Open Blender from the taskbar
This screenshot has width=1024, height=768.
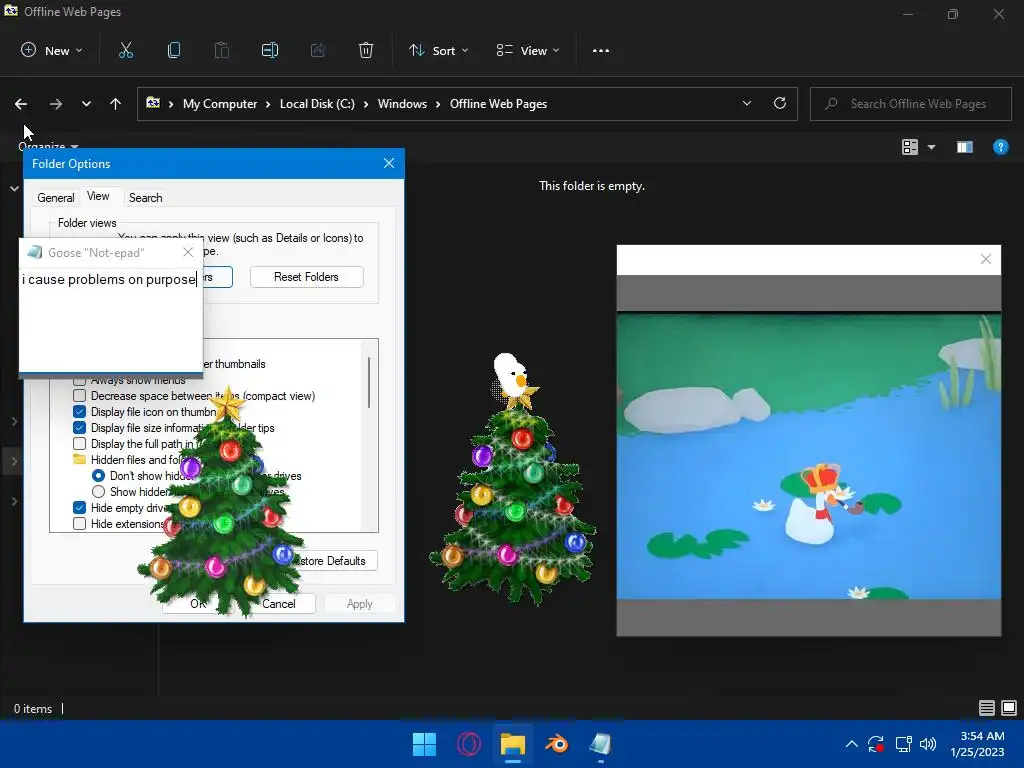(557, 744)
